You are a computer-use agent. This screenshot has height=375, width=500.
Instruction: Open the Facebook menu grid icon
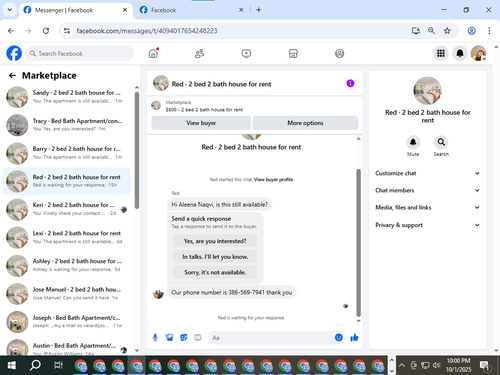[x=441, y=53]
